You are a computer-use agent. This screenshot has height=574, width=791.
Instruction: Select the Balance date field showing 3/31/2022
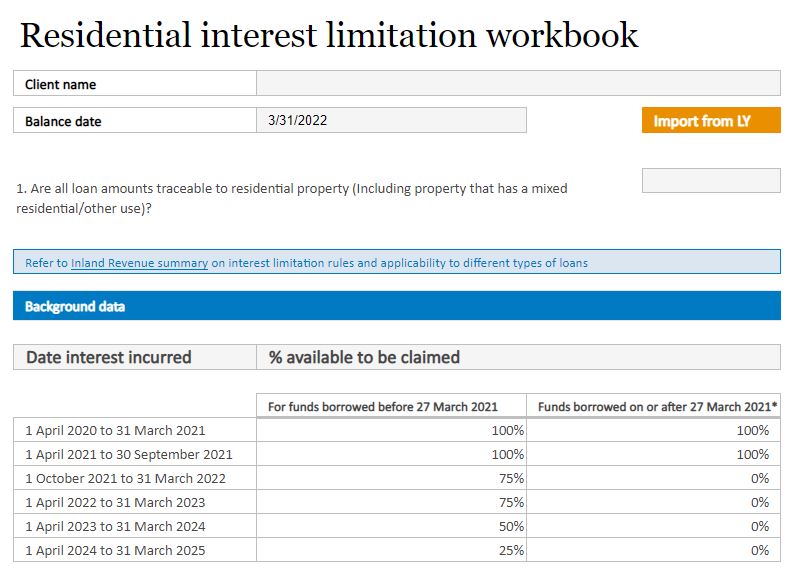[391, 121]
